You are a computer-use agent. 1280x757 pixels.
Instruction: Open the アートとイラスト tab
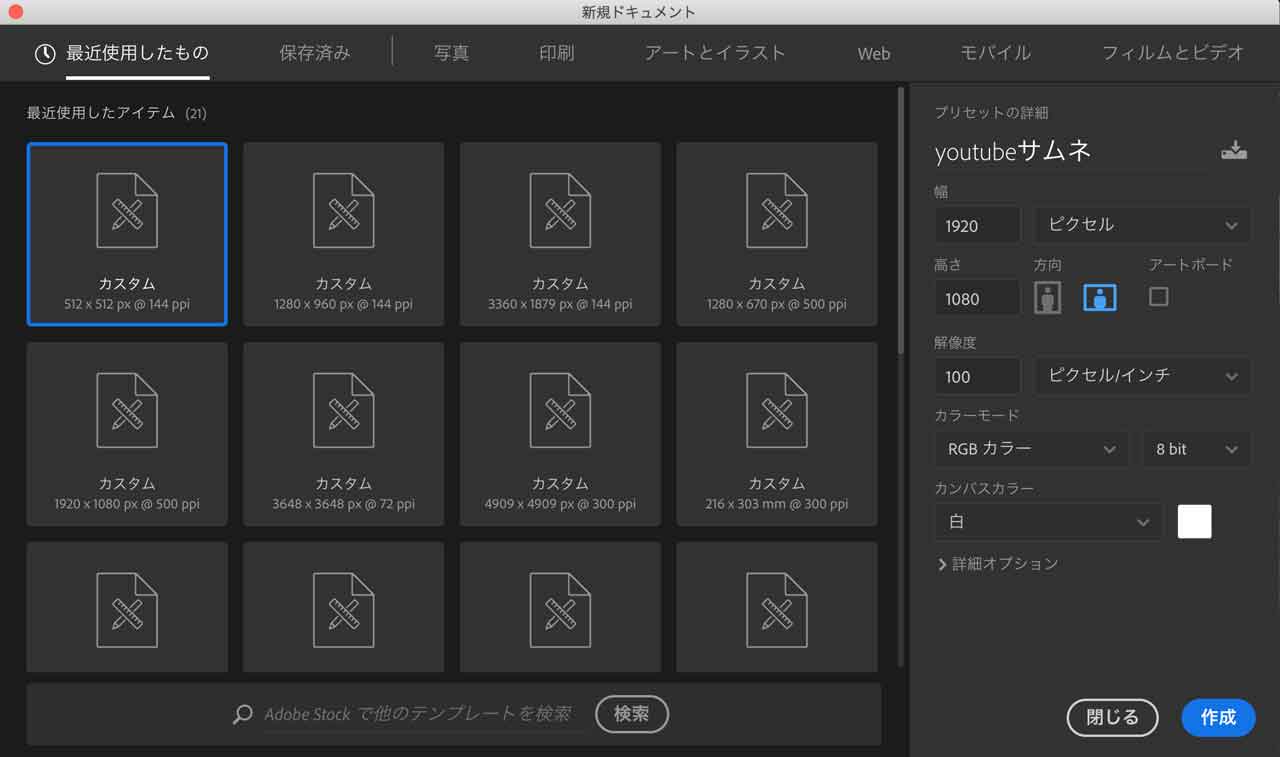(715, 53)
